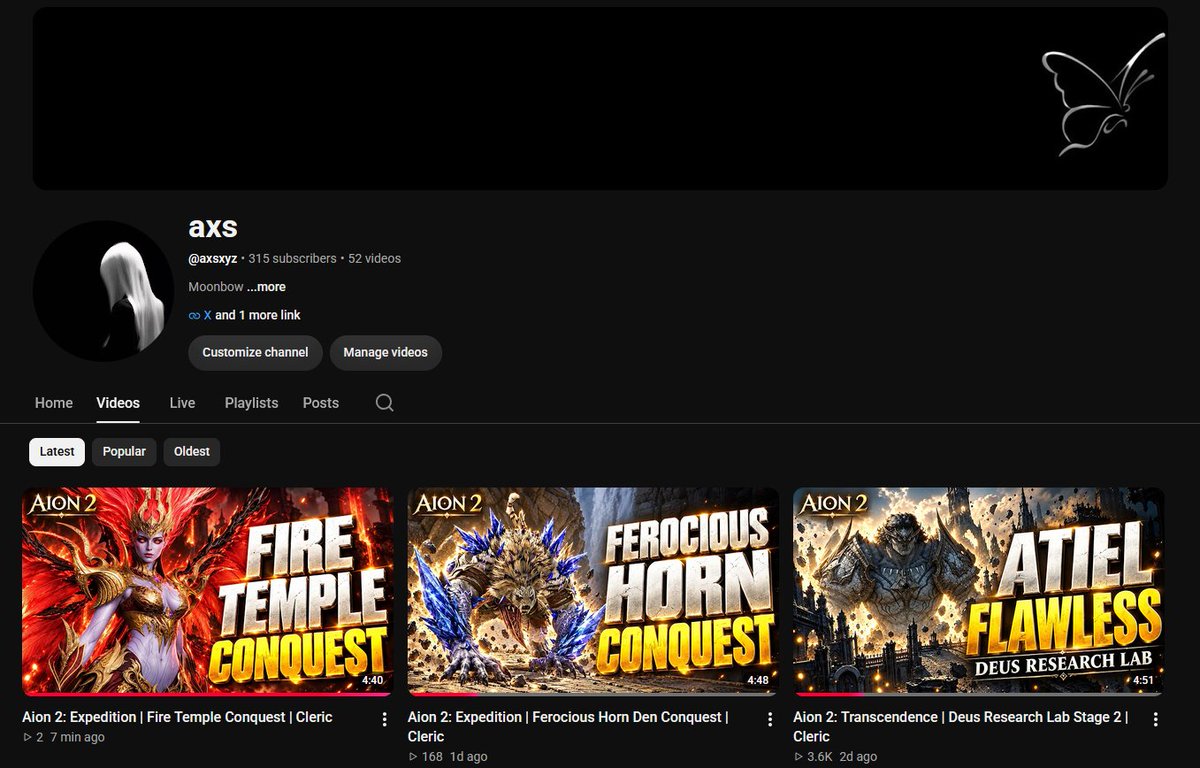Screen dimensions: 1200x768
Task: Switch to the Playlists tab
Action: [251, 403]
